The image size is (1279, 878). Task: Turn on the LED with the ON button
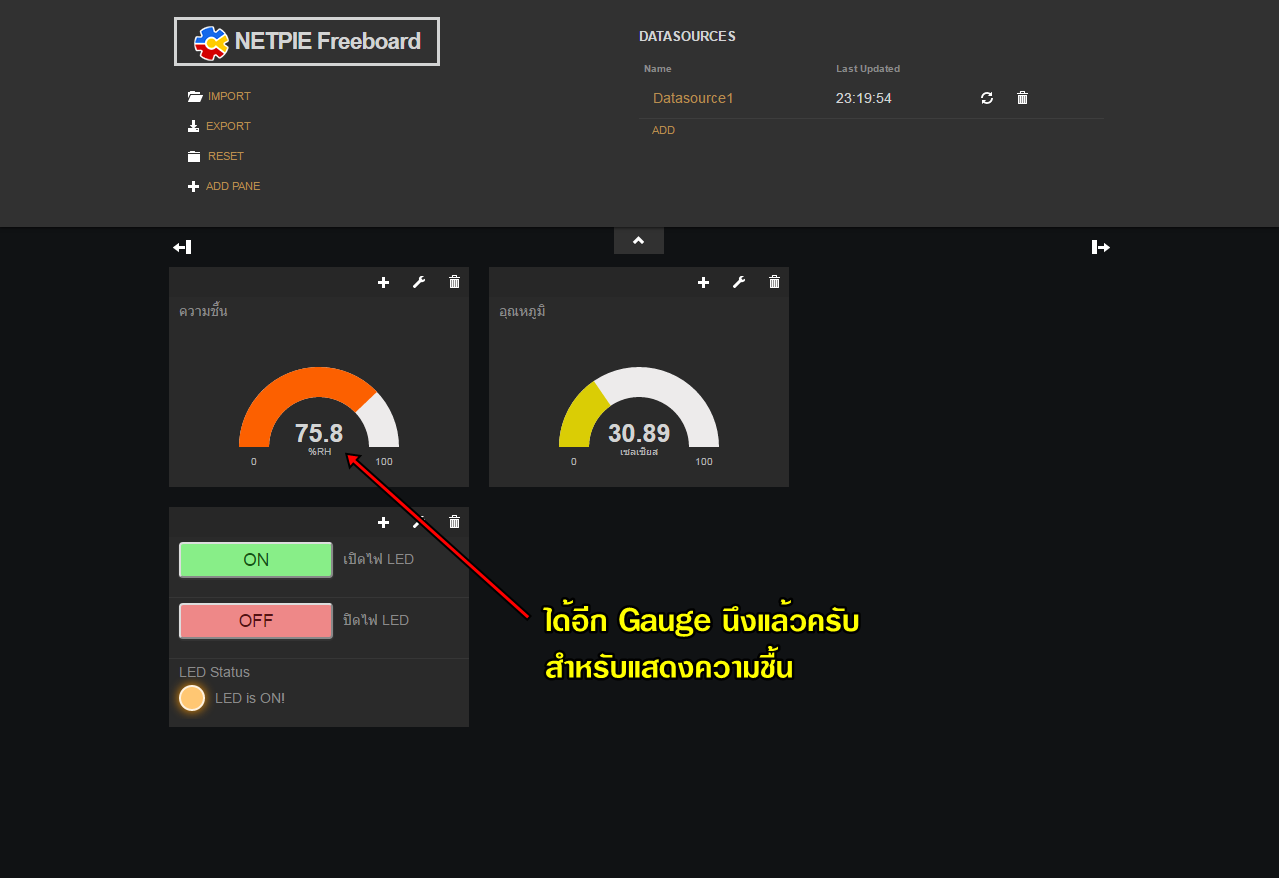tap(255, 559)
